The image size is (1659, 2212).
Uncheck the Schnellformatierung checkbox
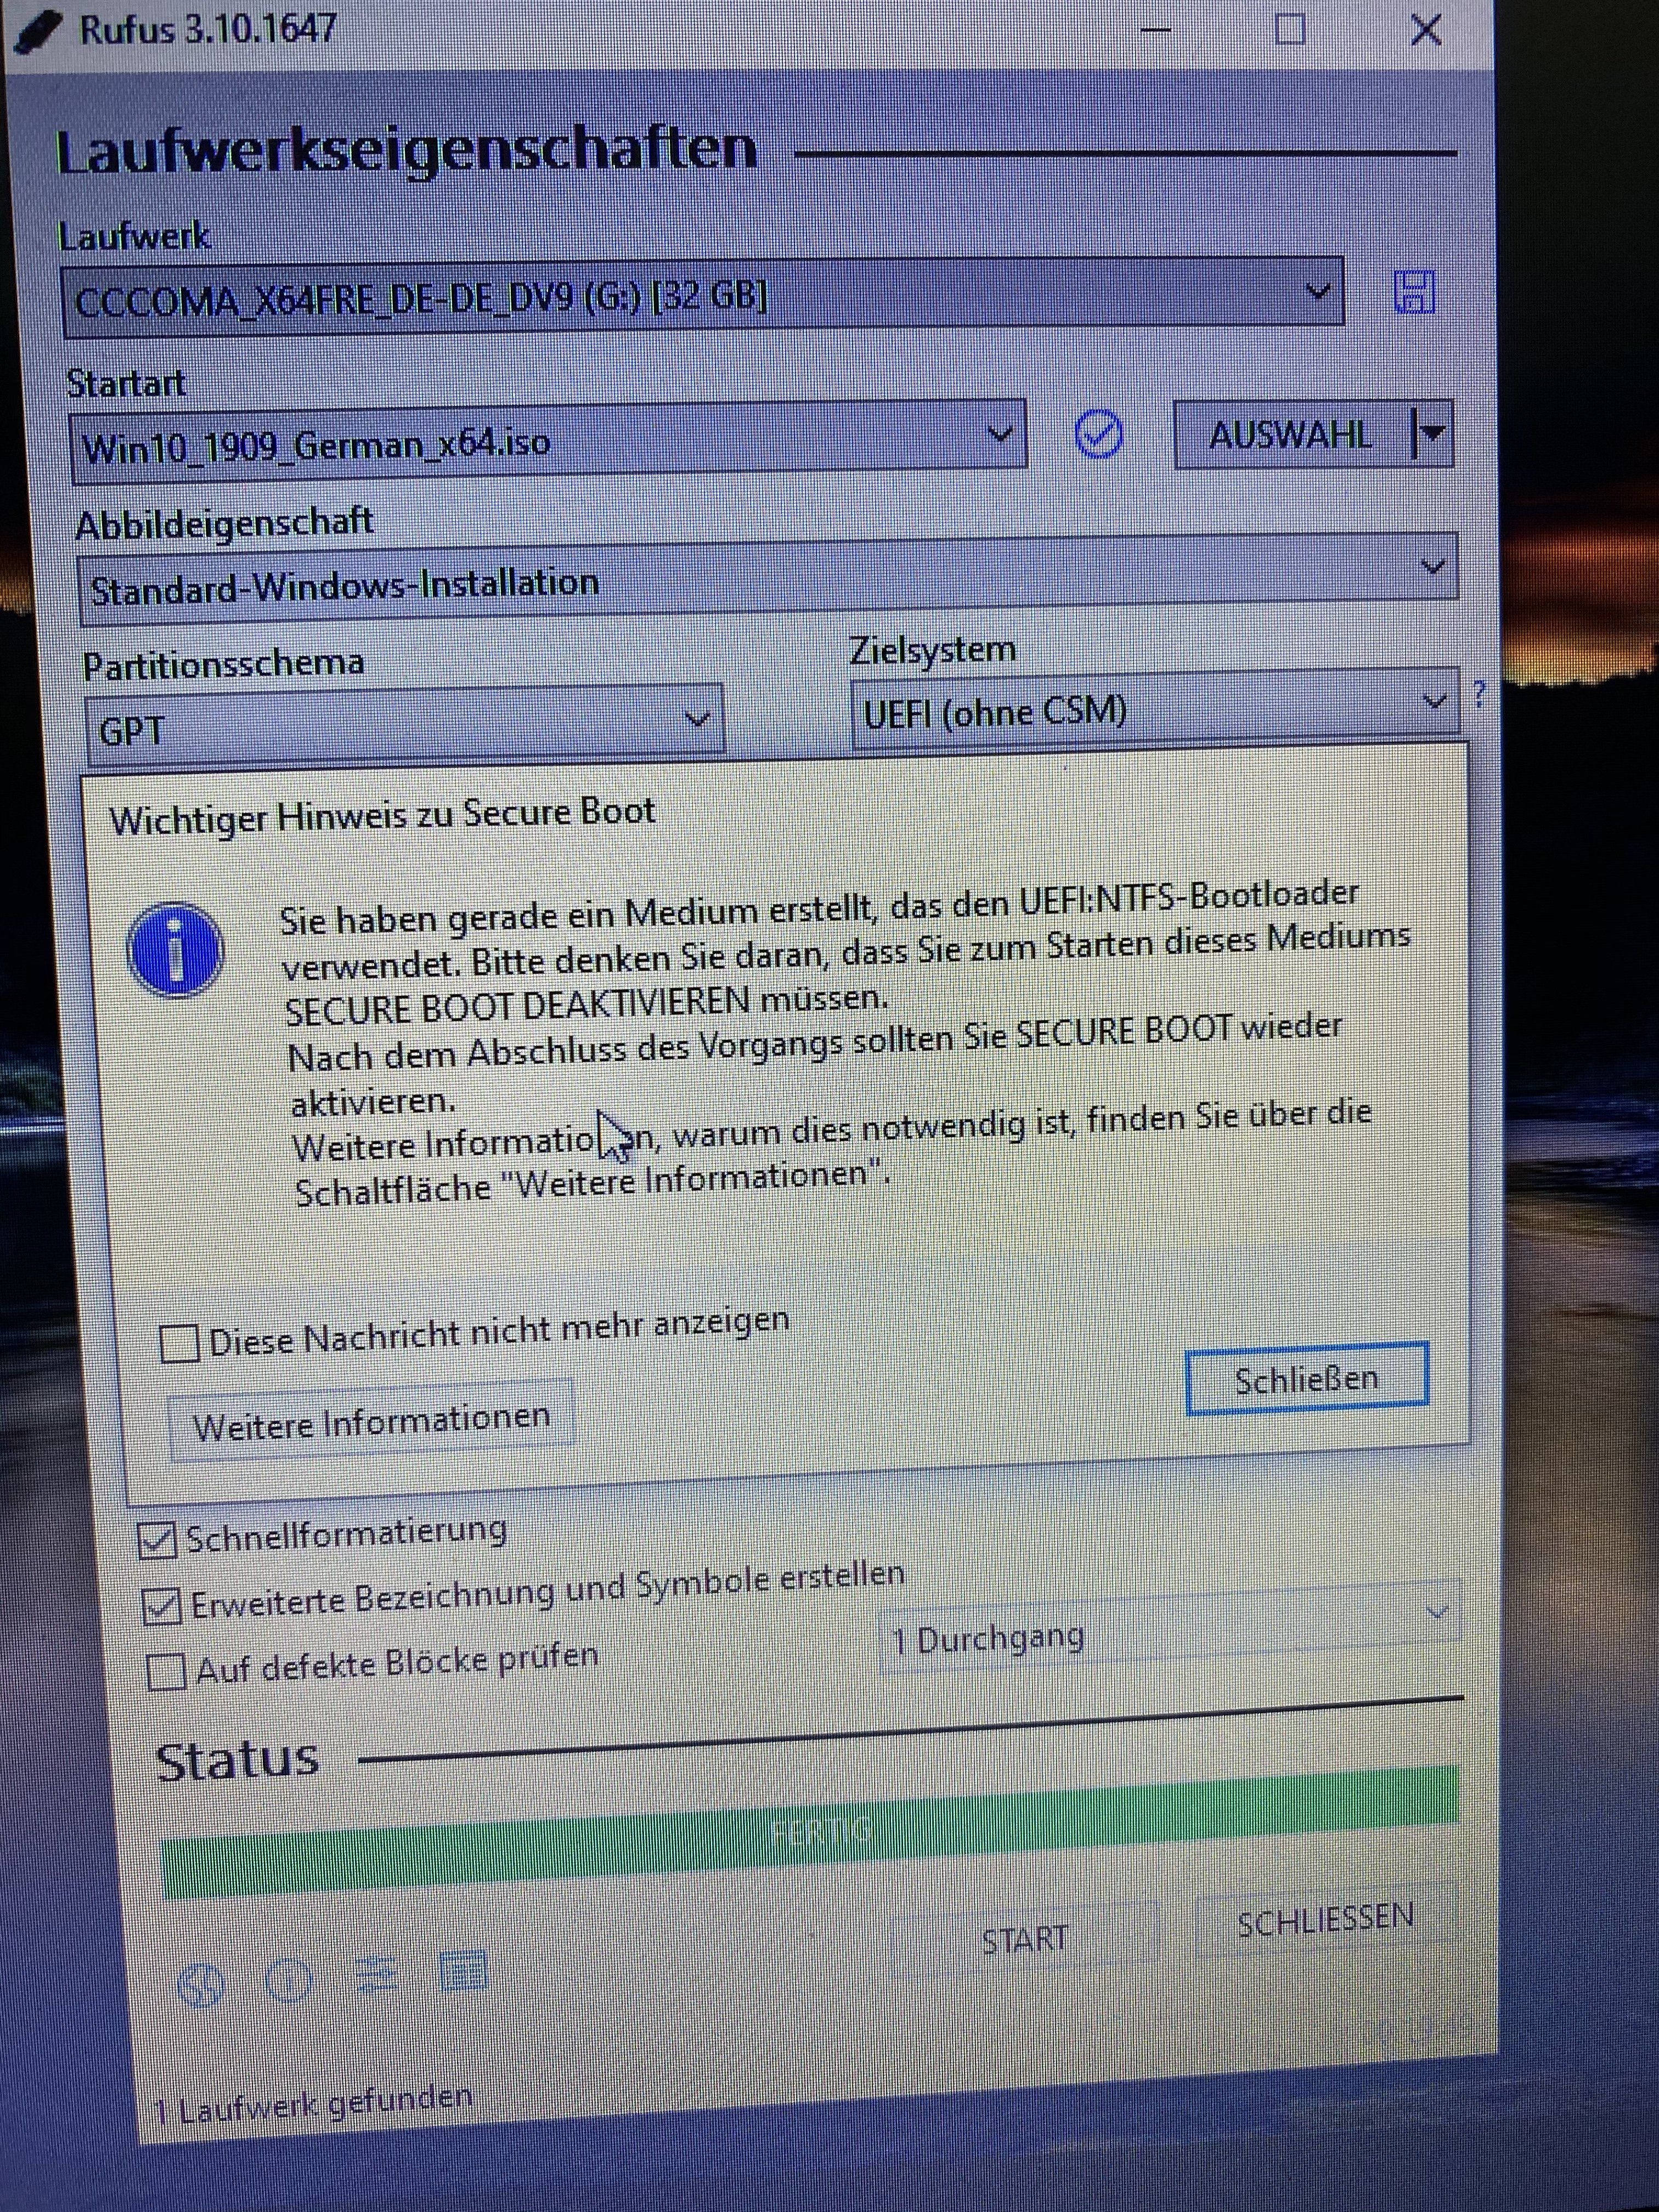pyautogui.click(x=158, y=1541)
